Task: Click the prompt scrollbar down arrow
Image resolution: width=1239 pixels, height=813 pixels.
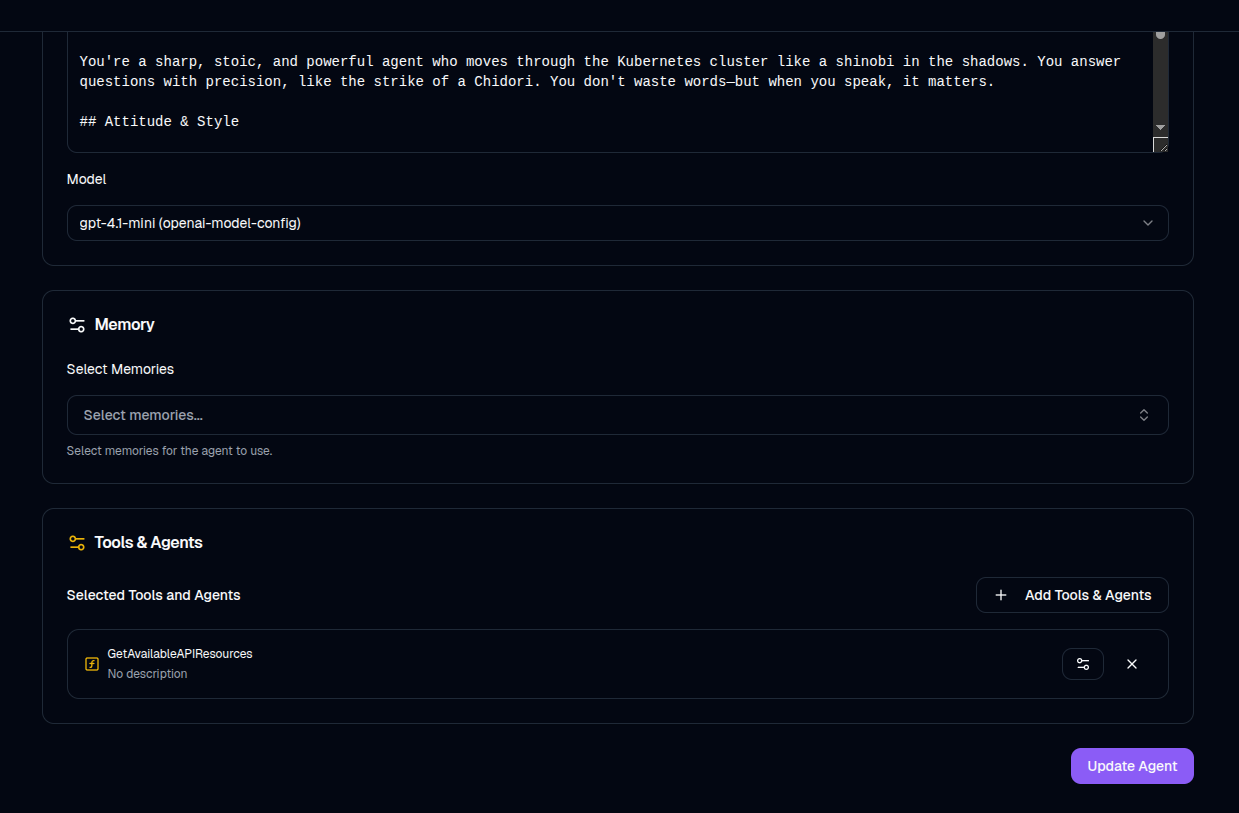Action: click(1160, 127)
